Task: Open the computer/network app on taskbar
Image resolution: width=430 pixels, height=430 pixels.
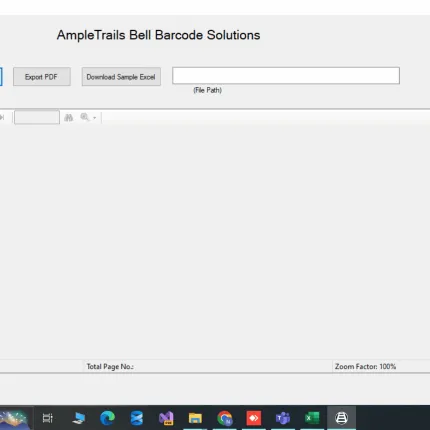Action: (x=79, y=418)
